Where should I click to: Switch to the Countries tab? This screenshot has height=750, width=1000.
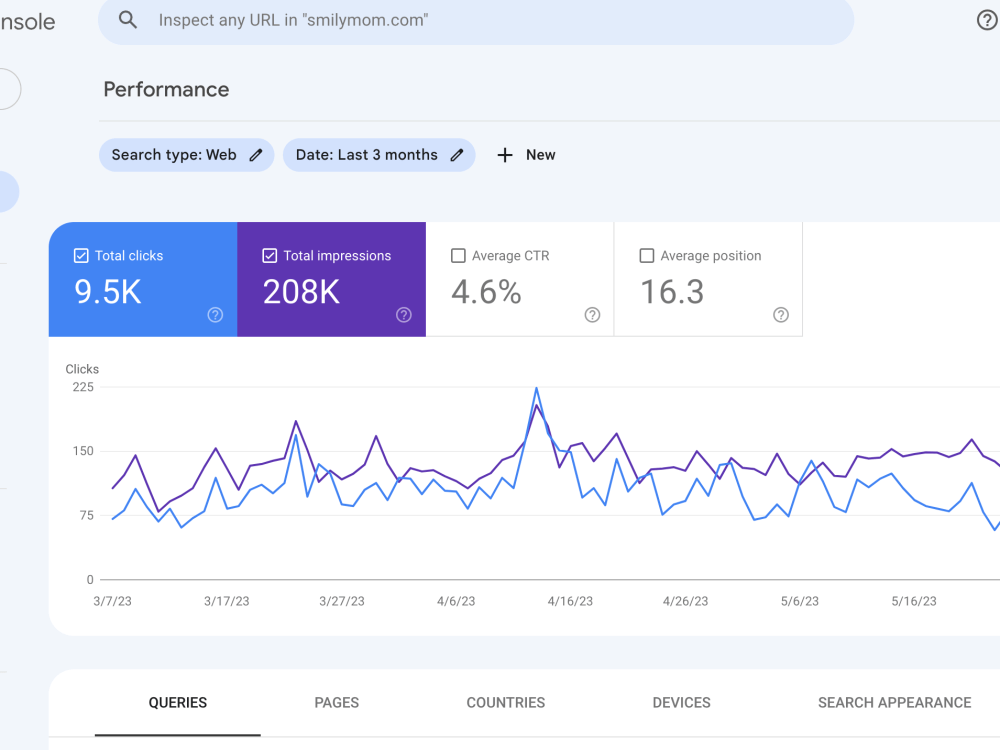[x=506, y=703]
